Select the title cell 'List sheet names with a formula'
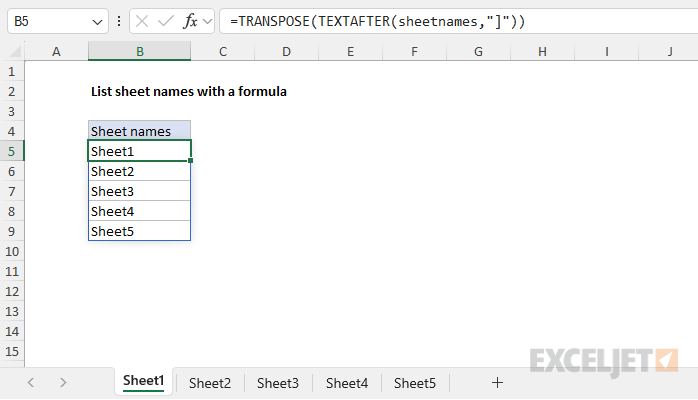The height and width of the screenshot is (400, 698). [189, 92]
